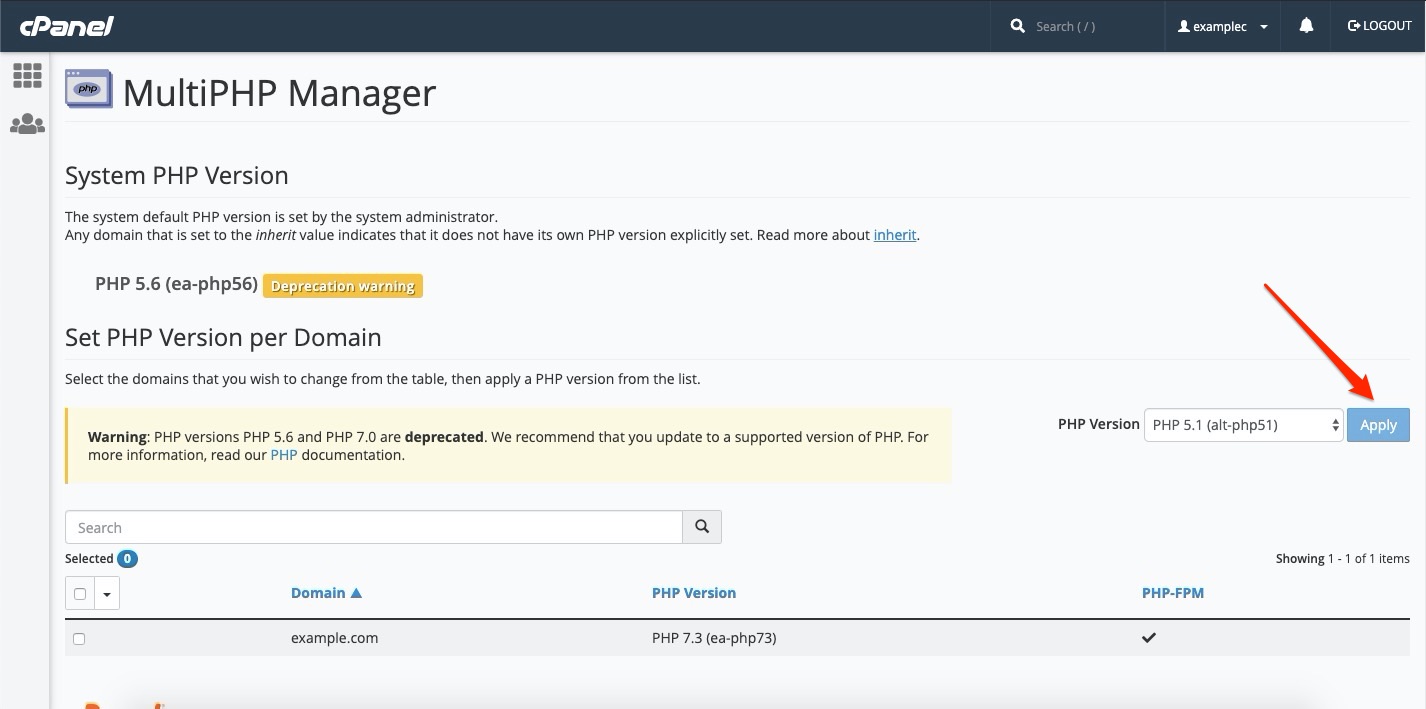Open the User Manager people icon
This screenshot has width=1426, height=709.
point(27,124)
